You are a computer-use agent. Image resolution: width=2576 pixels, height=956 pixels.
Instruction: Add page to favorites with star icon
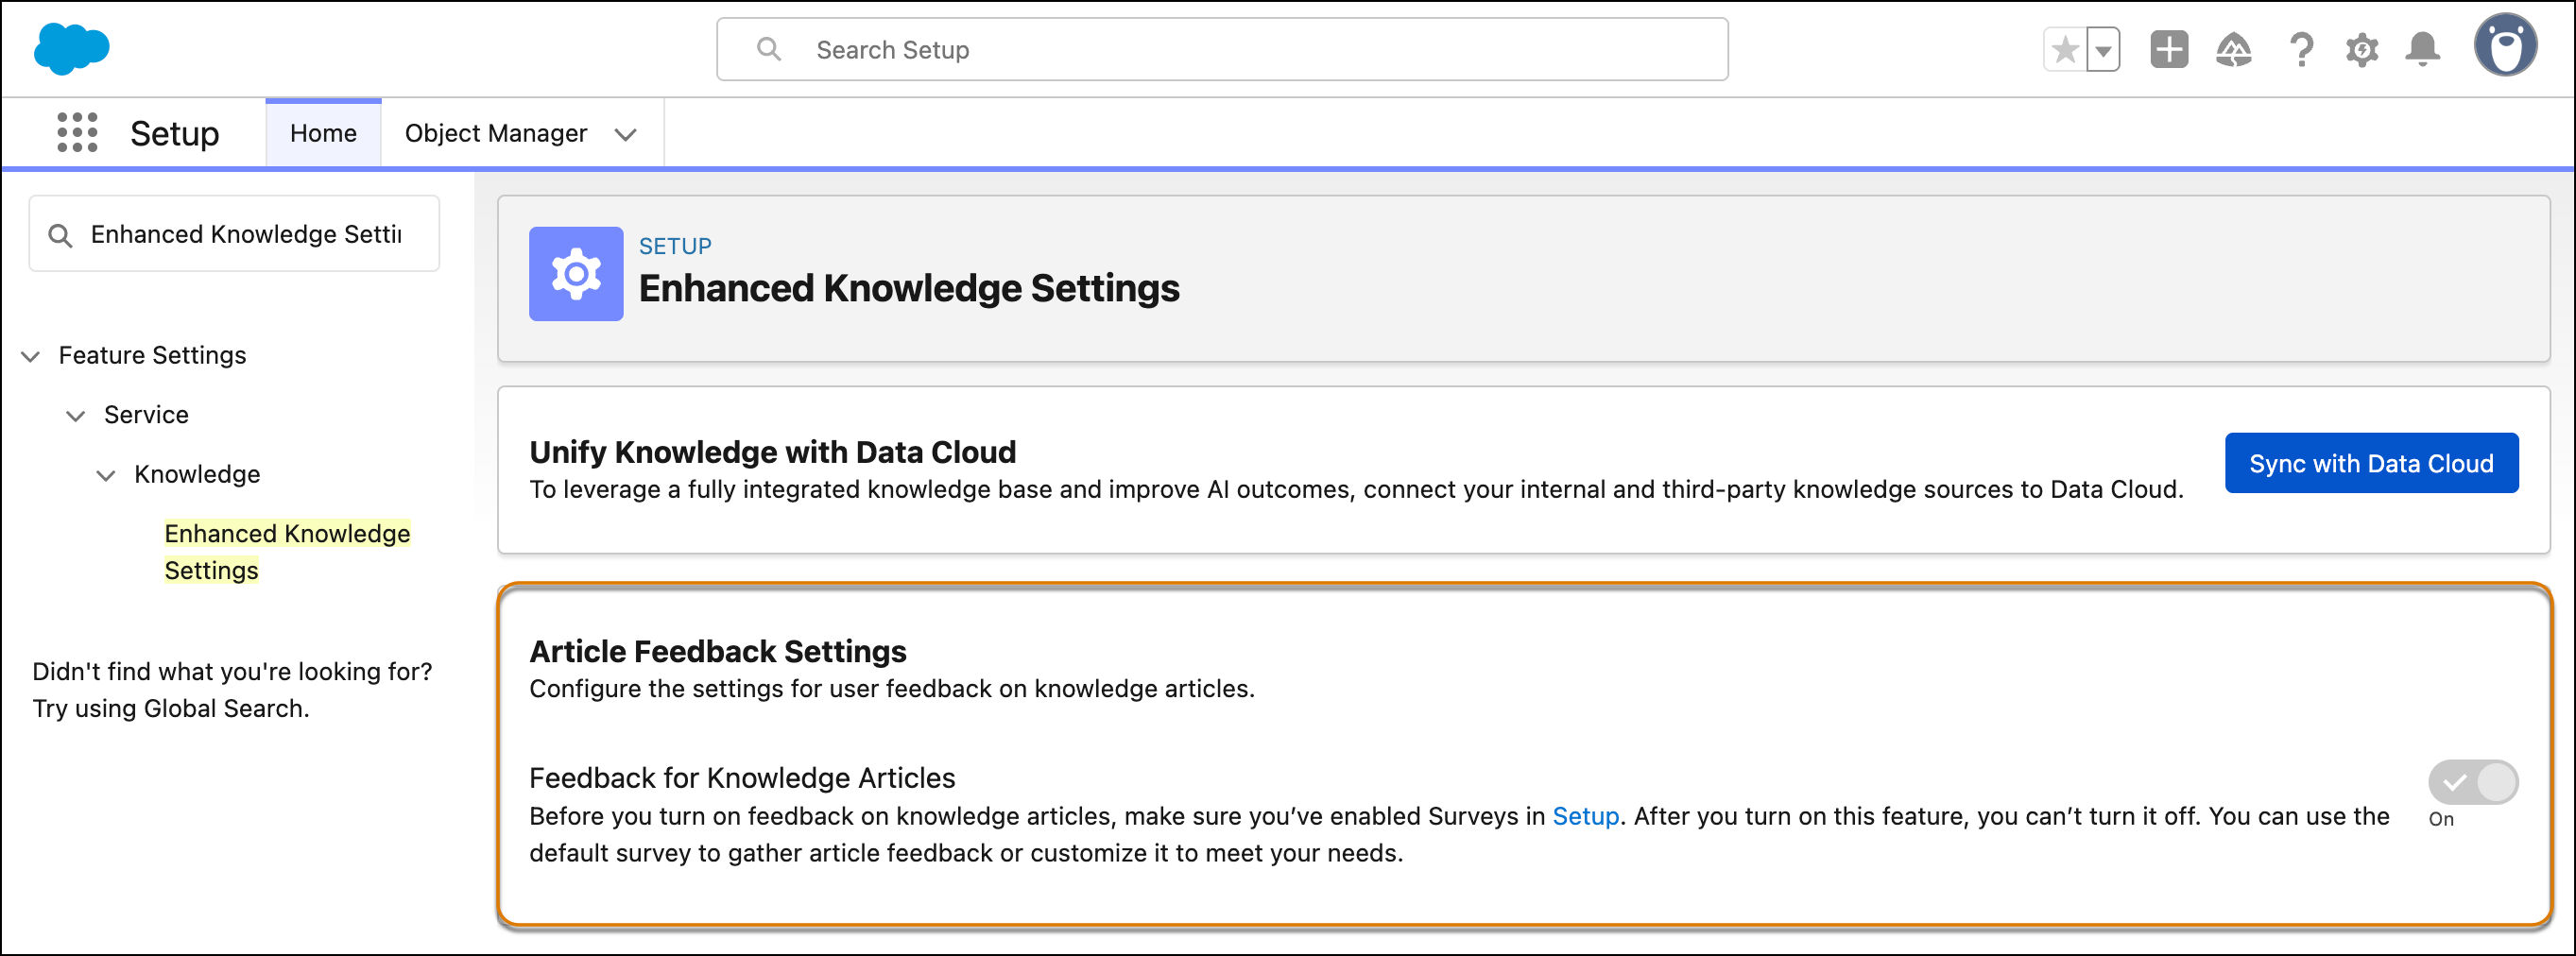click(x=2065, y=49)
